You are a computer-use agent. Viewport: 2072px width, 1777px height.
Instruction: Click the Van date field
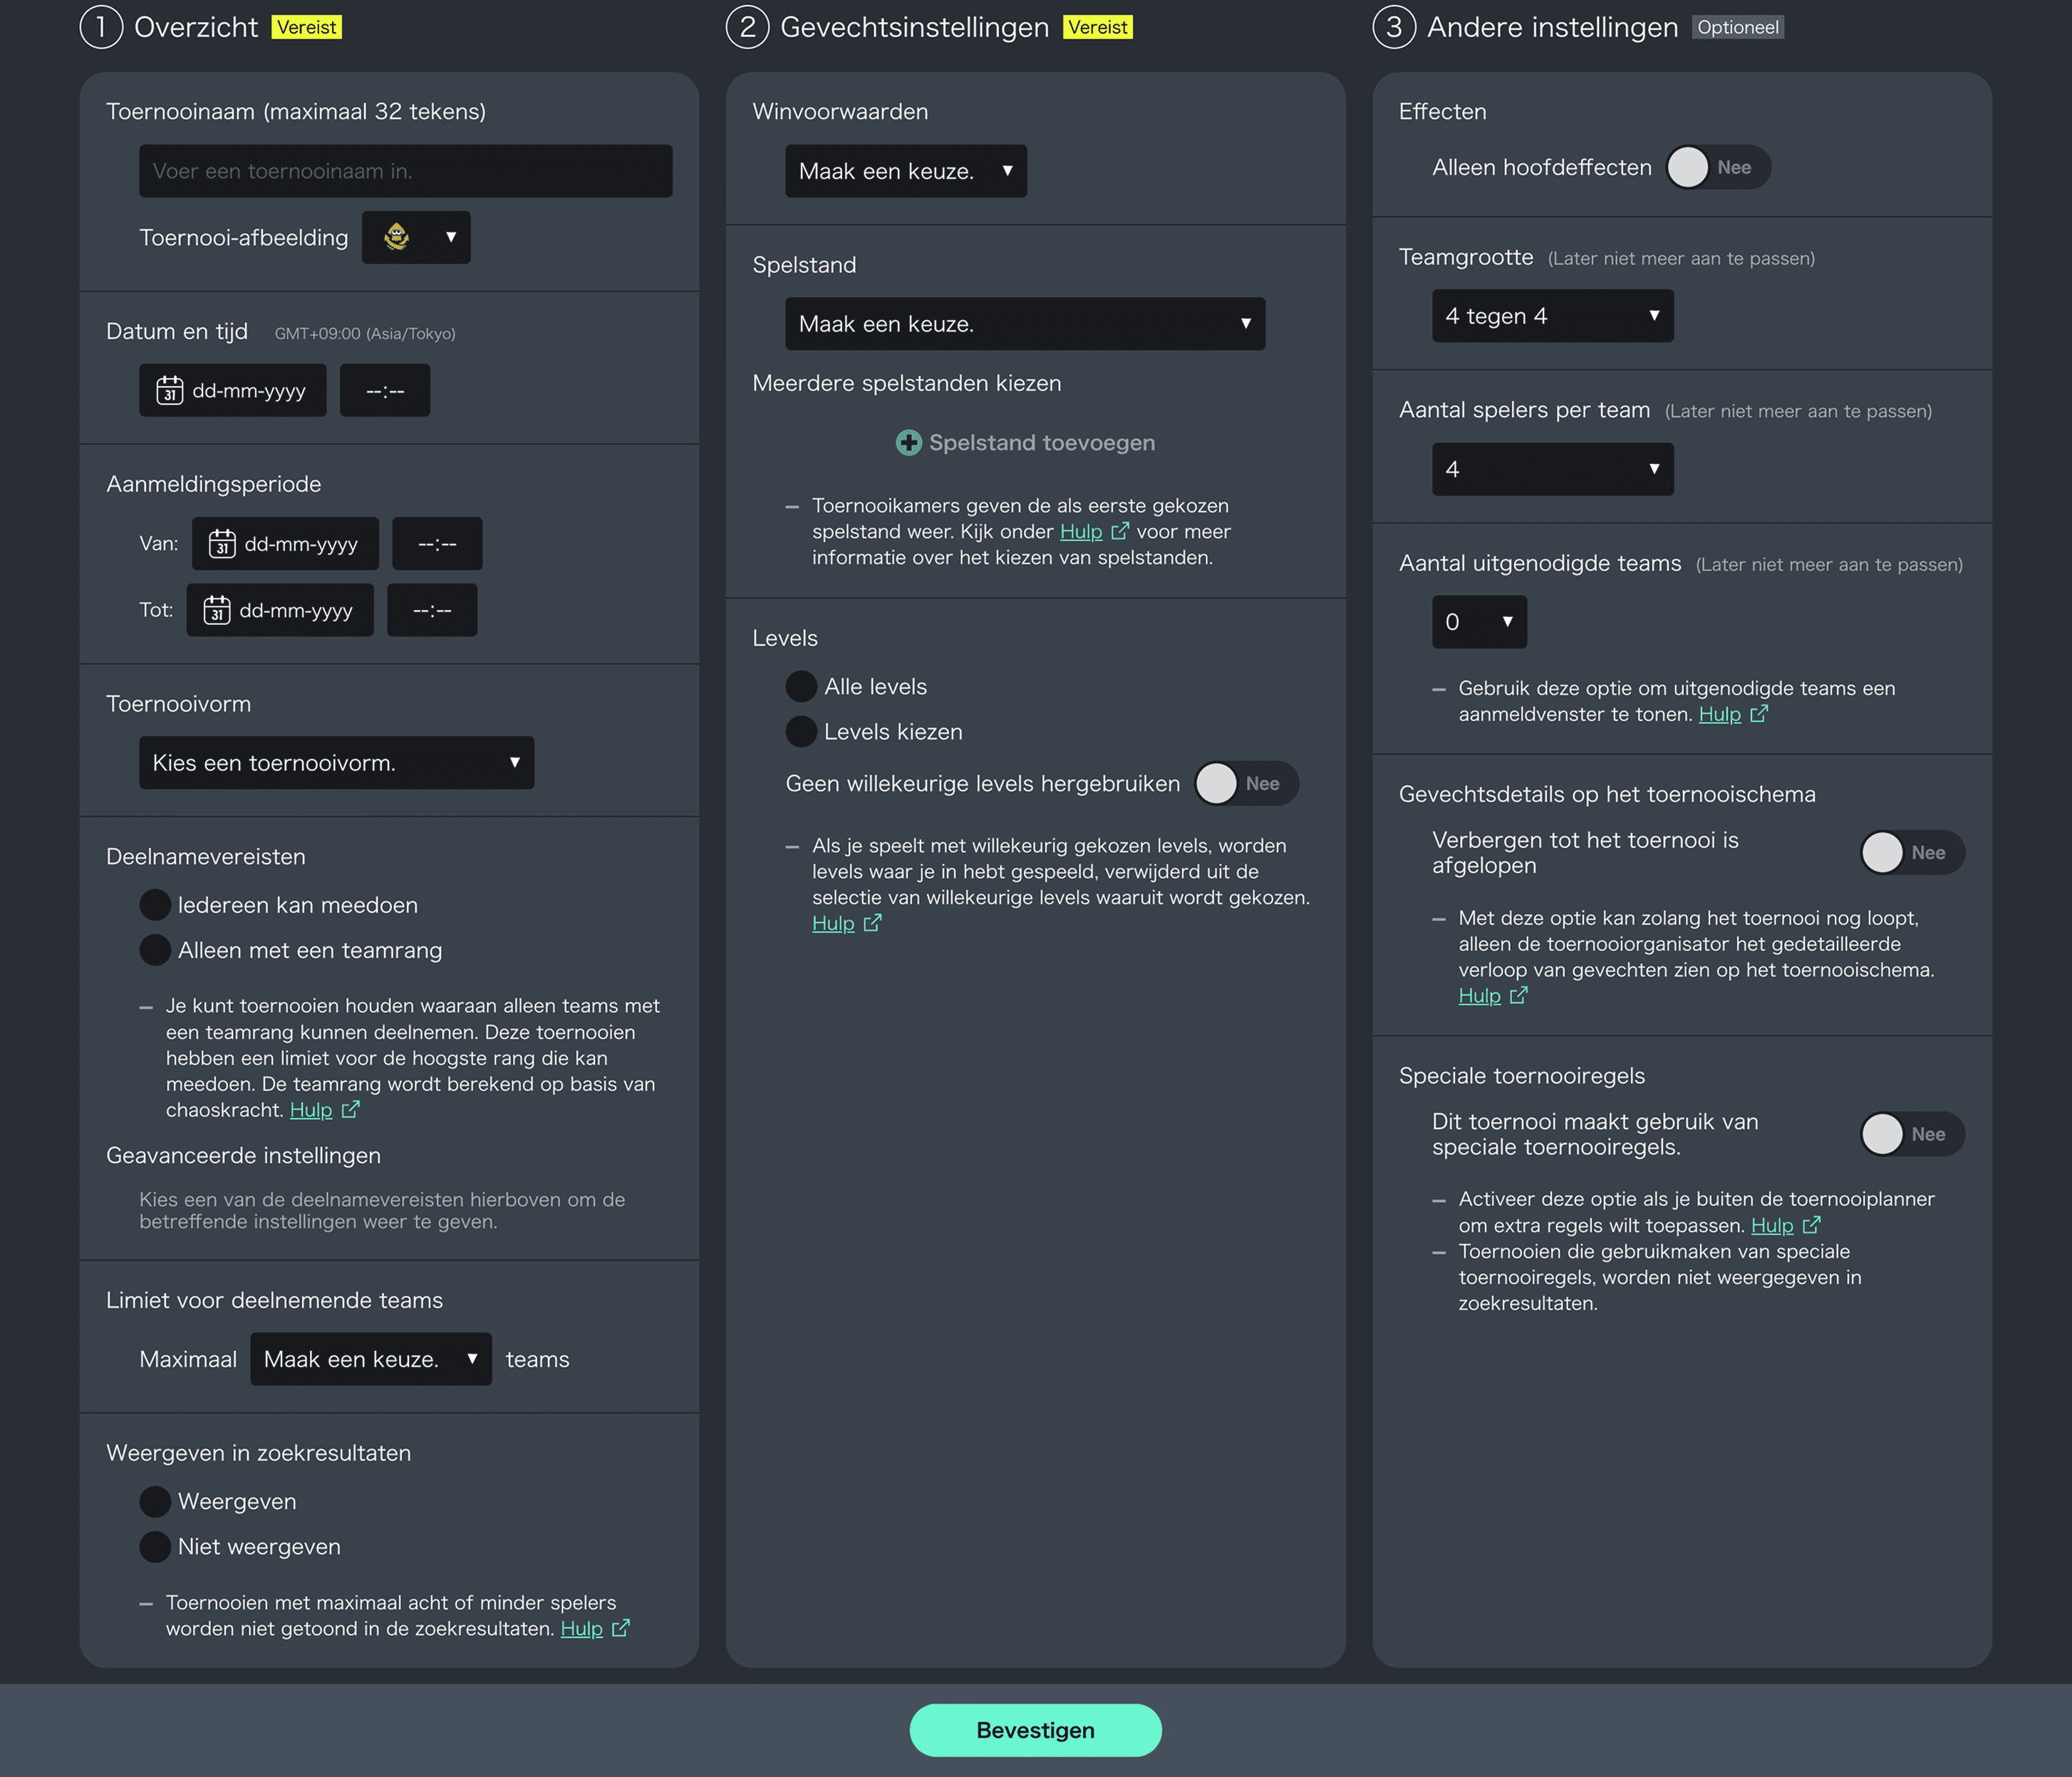[x=285, y=543]
